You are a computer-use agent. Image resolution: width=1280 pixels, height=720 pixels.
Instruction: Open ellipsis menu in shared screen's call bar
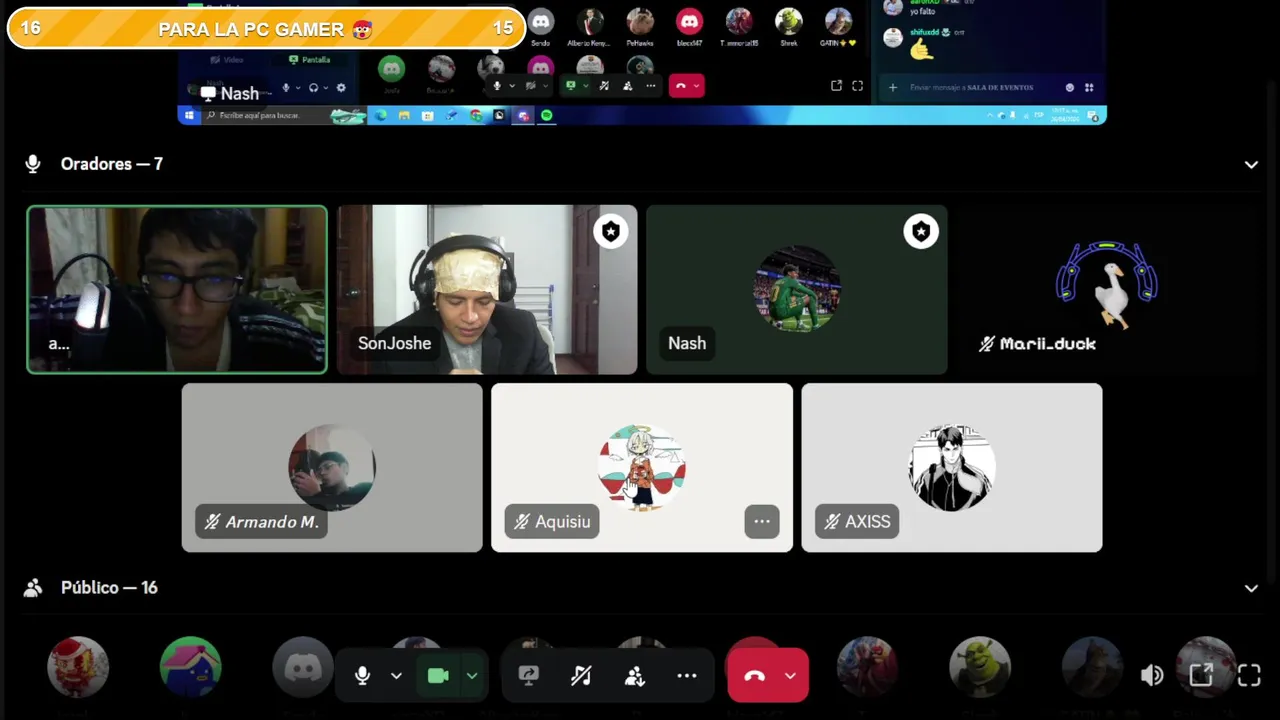pos(651,86)
